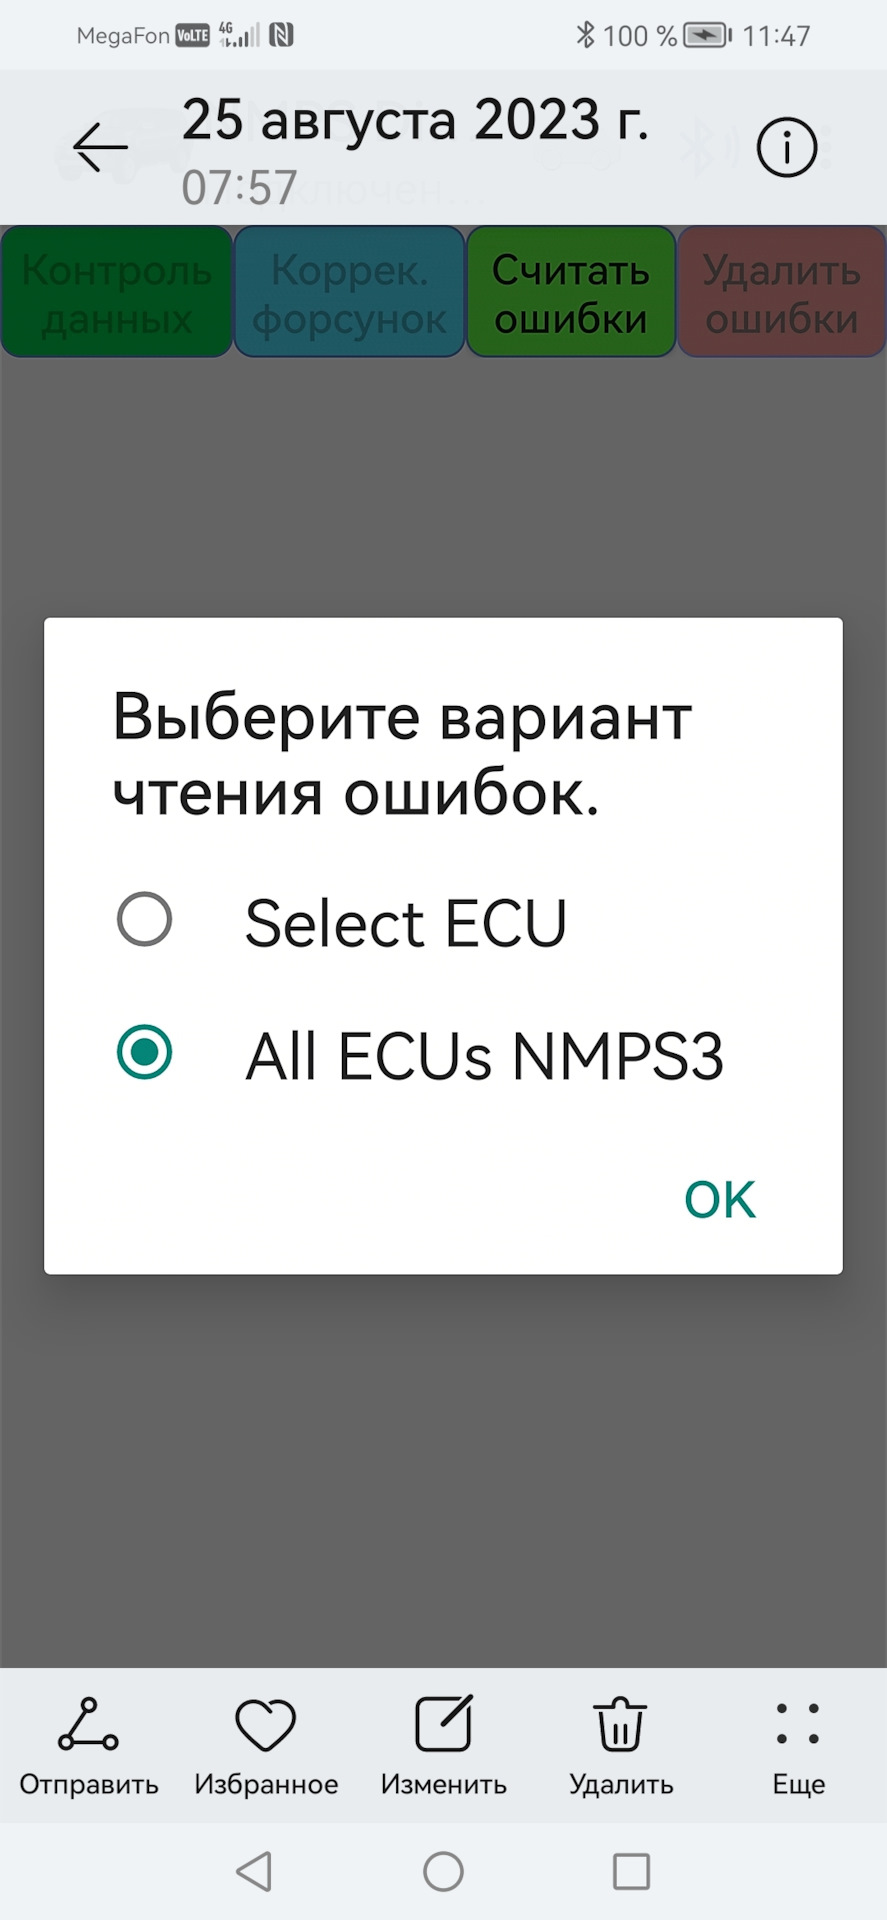Confirm dialog with OK
This screenshot has width=887, height=1920.
point(719,1199)
